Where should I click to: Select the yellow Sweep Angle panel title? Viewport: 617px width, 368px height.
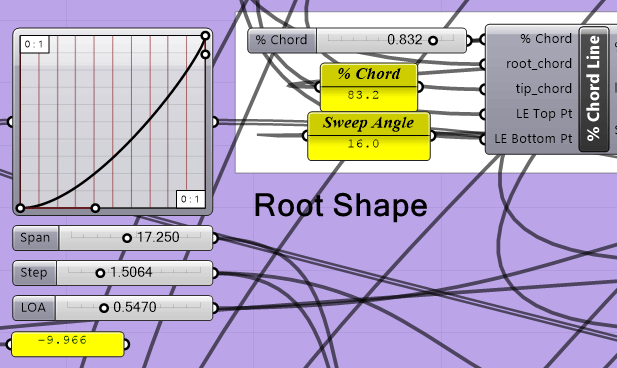pos(368,123)
